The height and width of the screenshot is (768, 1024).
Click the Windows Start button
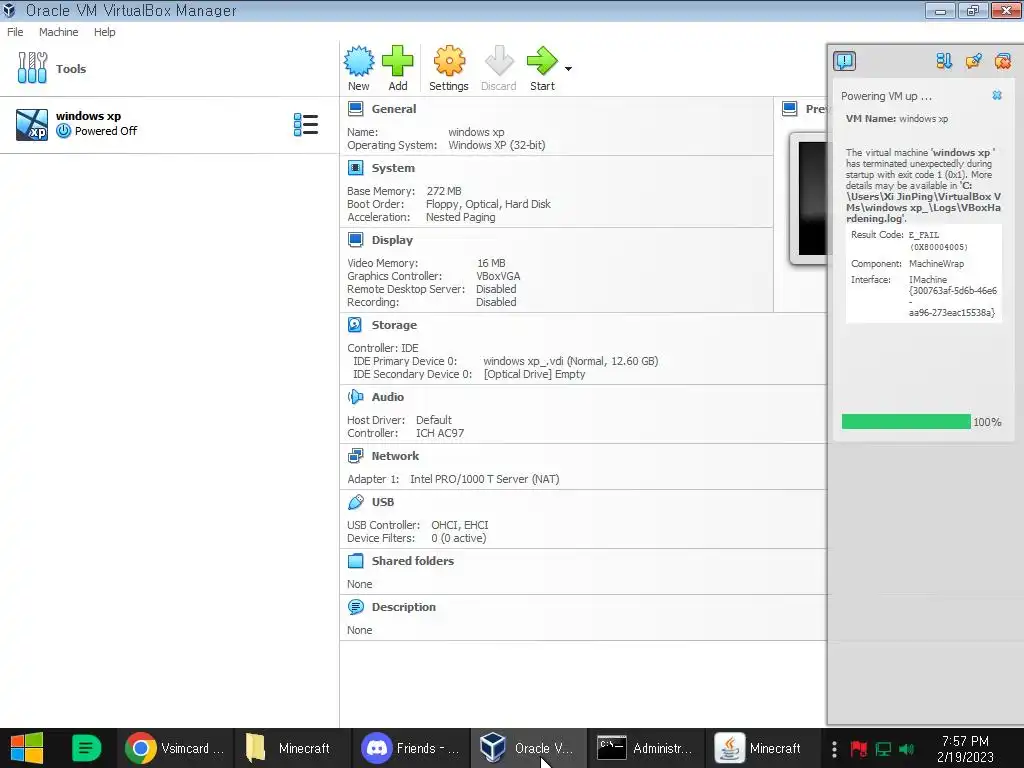(x=26, y=748)
